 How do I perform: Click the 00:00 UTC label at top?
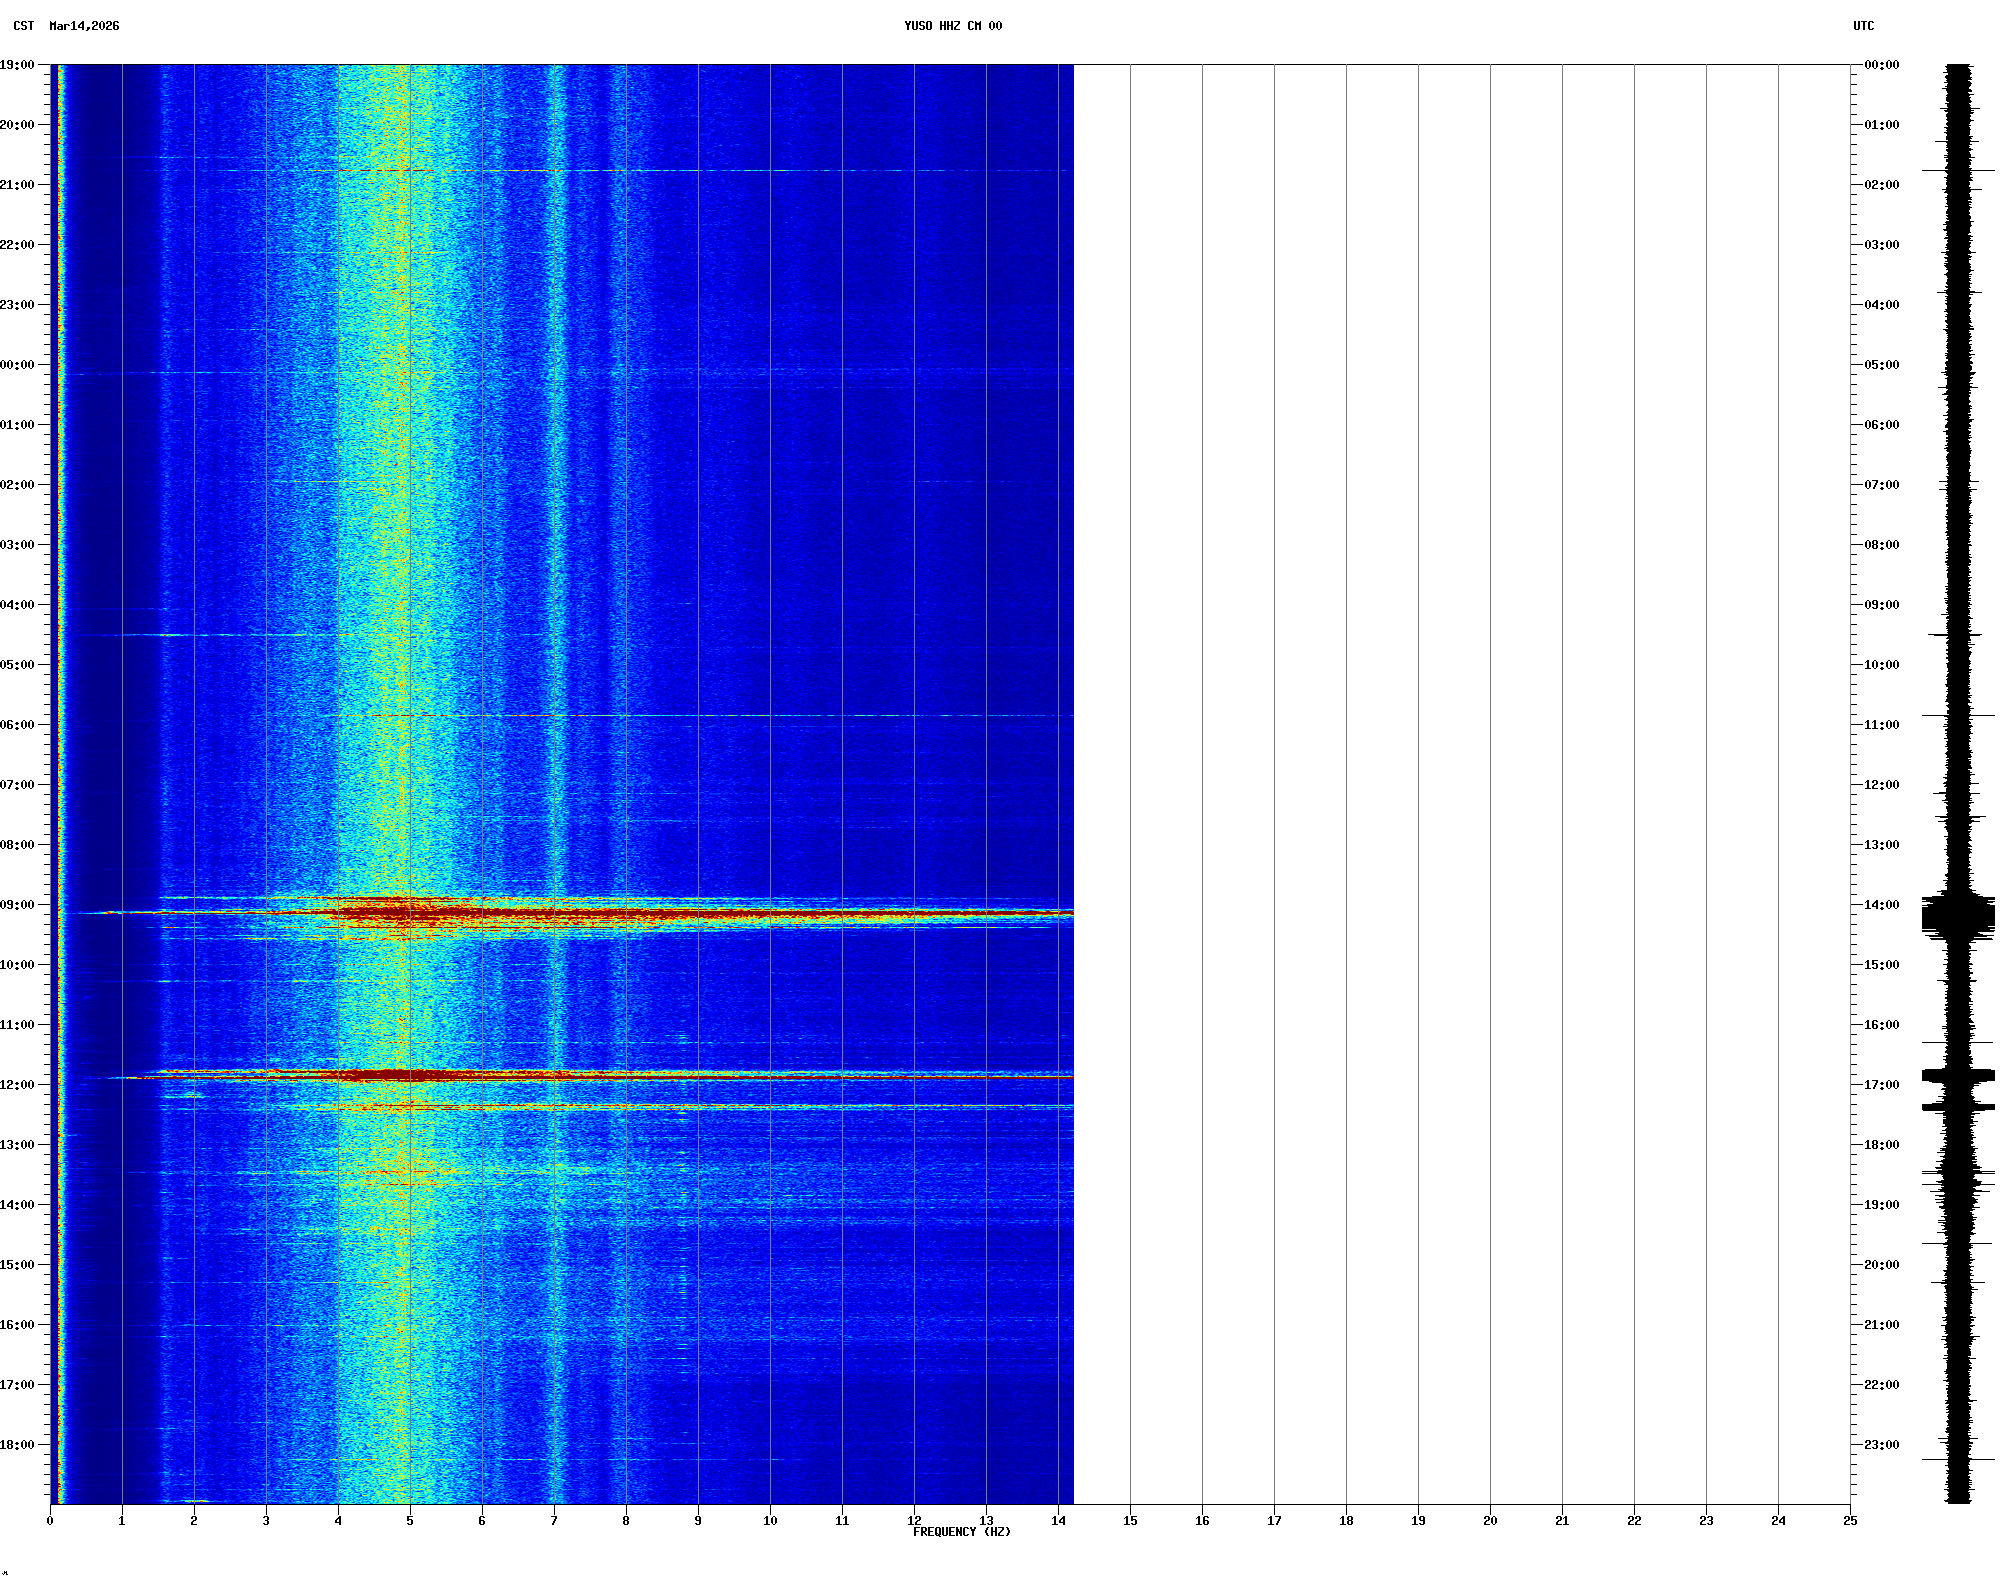(1881, 65)
